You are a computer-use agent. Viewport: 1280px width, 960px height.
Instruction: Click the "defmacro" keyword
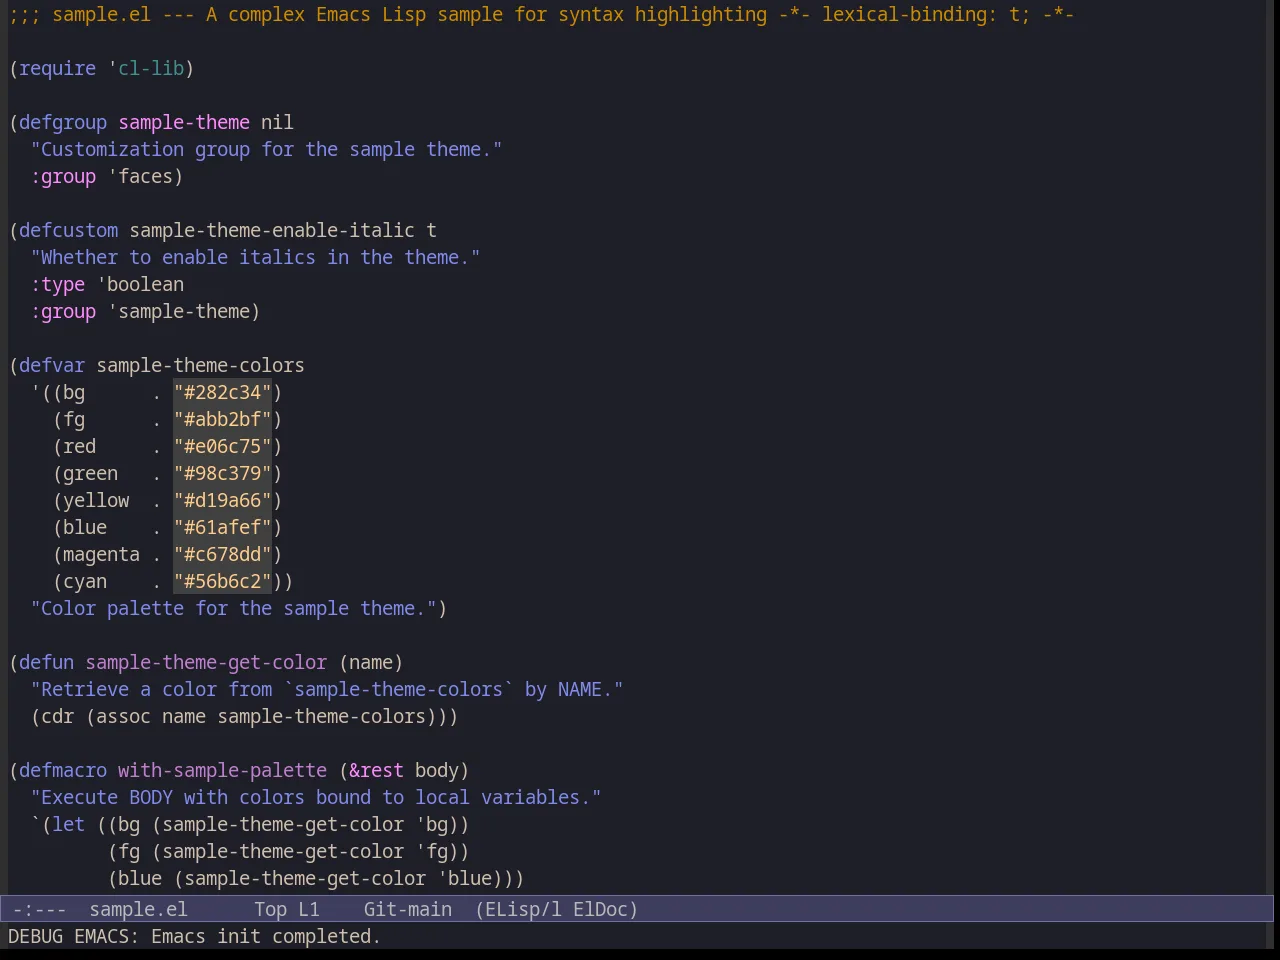pyautogui.click(x=63, y=770)
